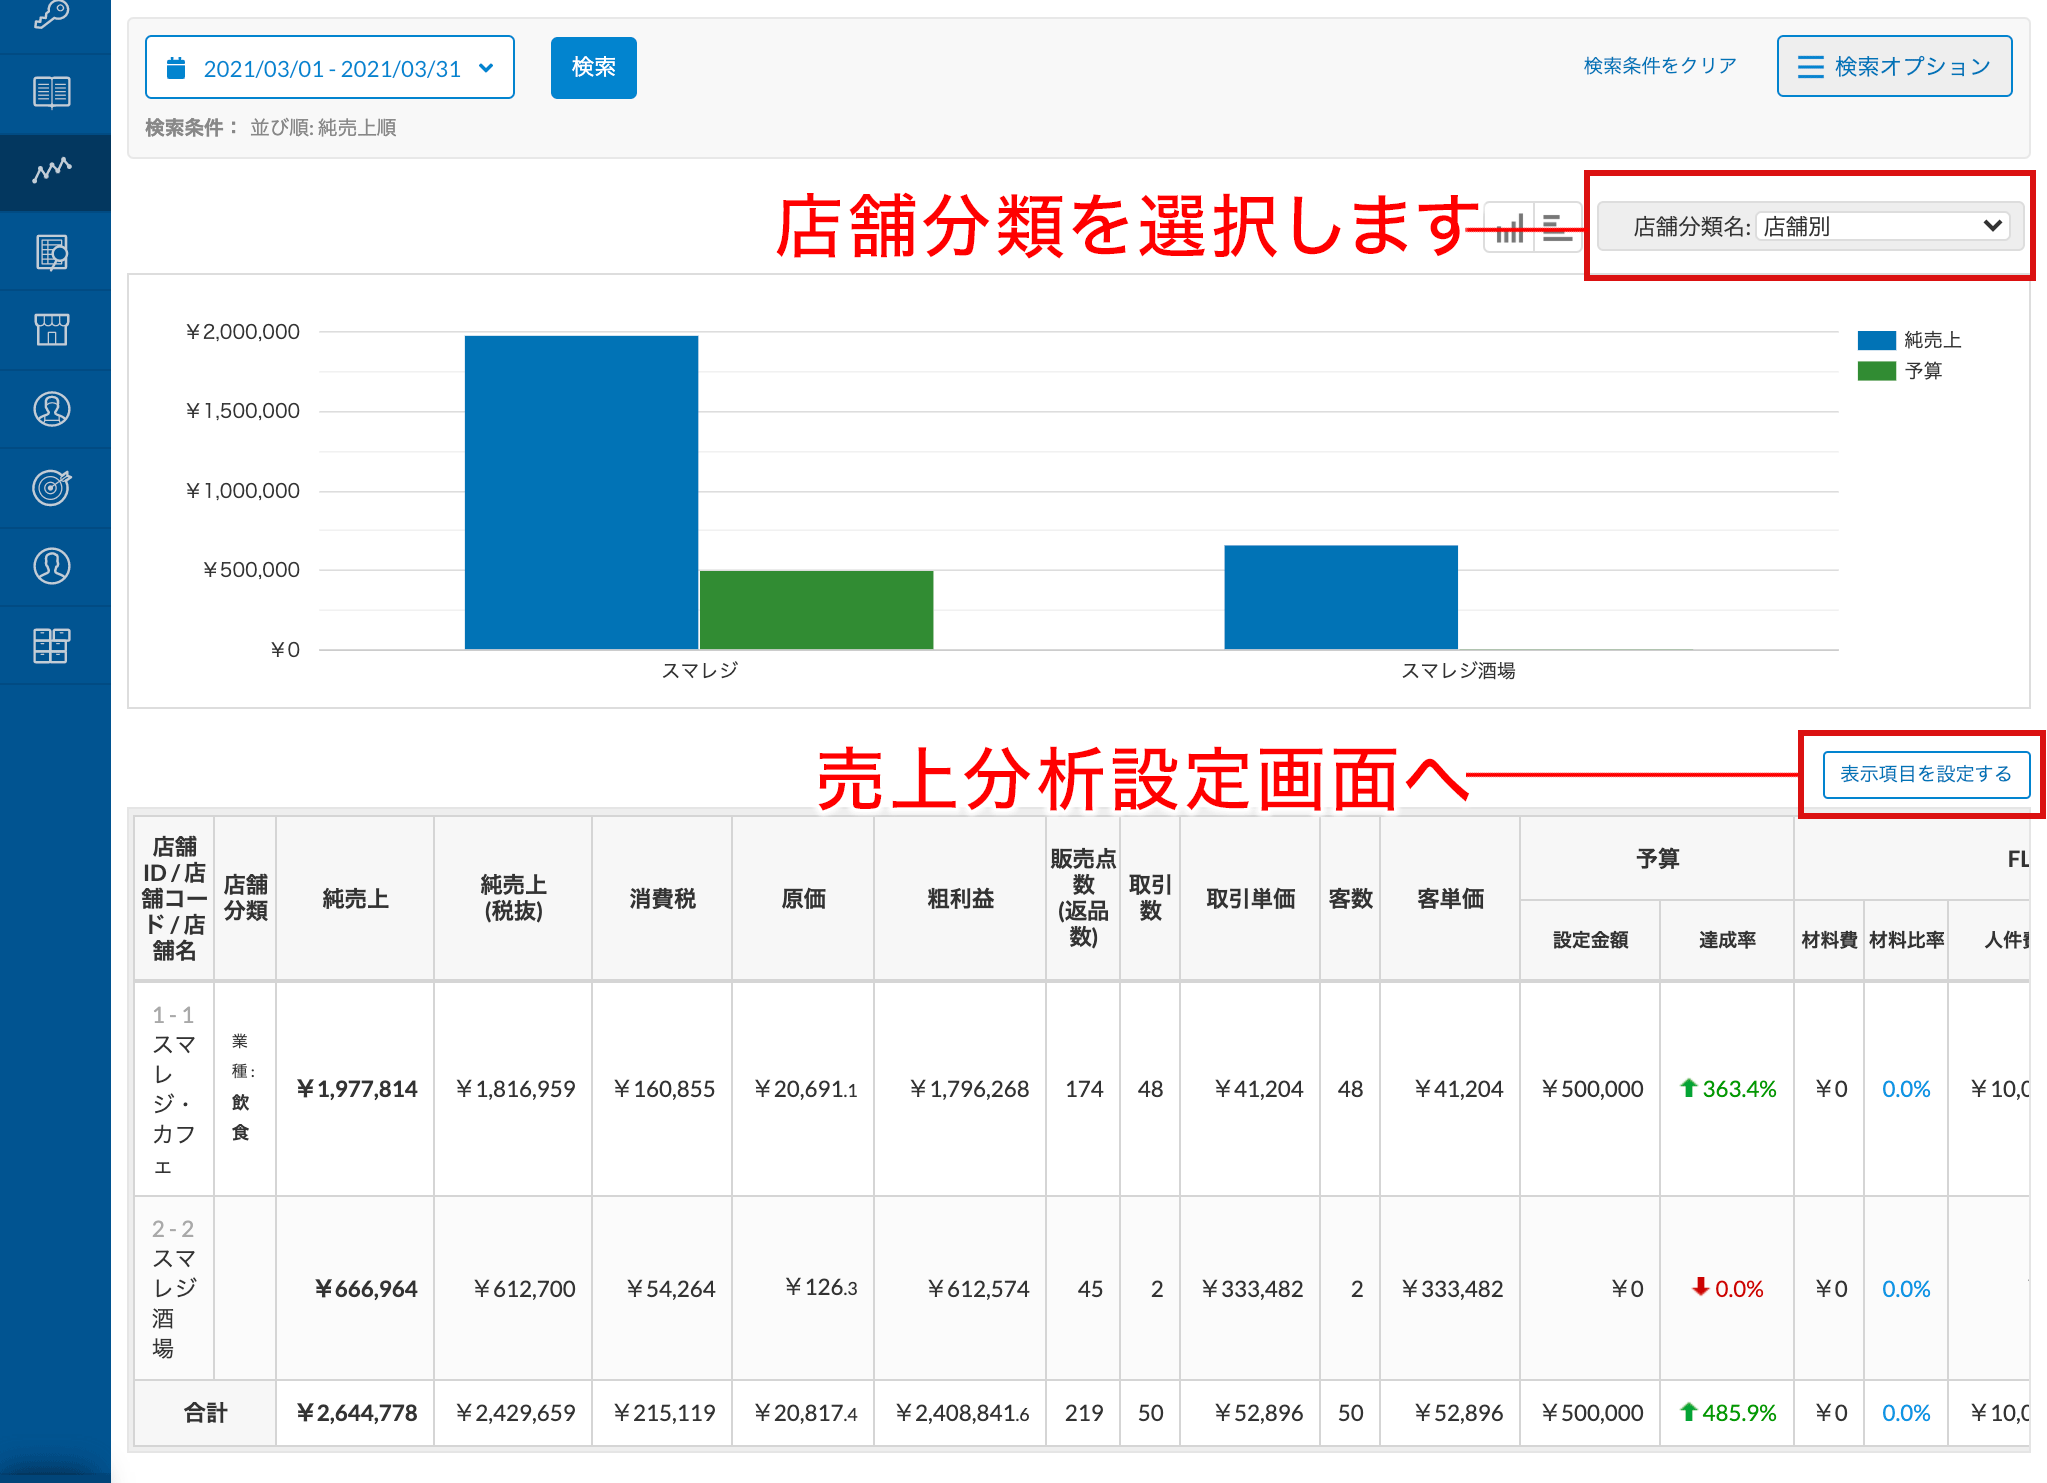
Task: Open the 店舗分類名 店舗別 dropdown
Action: point(1883,226)
